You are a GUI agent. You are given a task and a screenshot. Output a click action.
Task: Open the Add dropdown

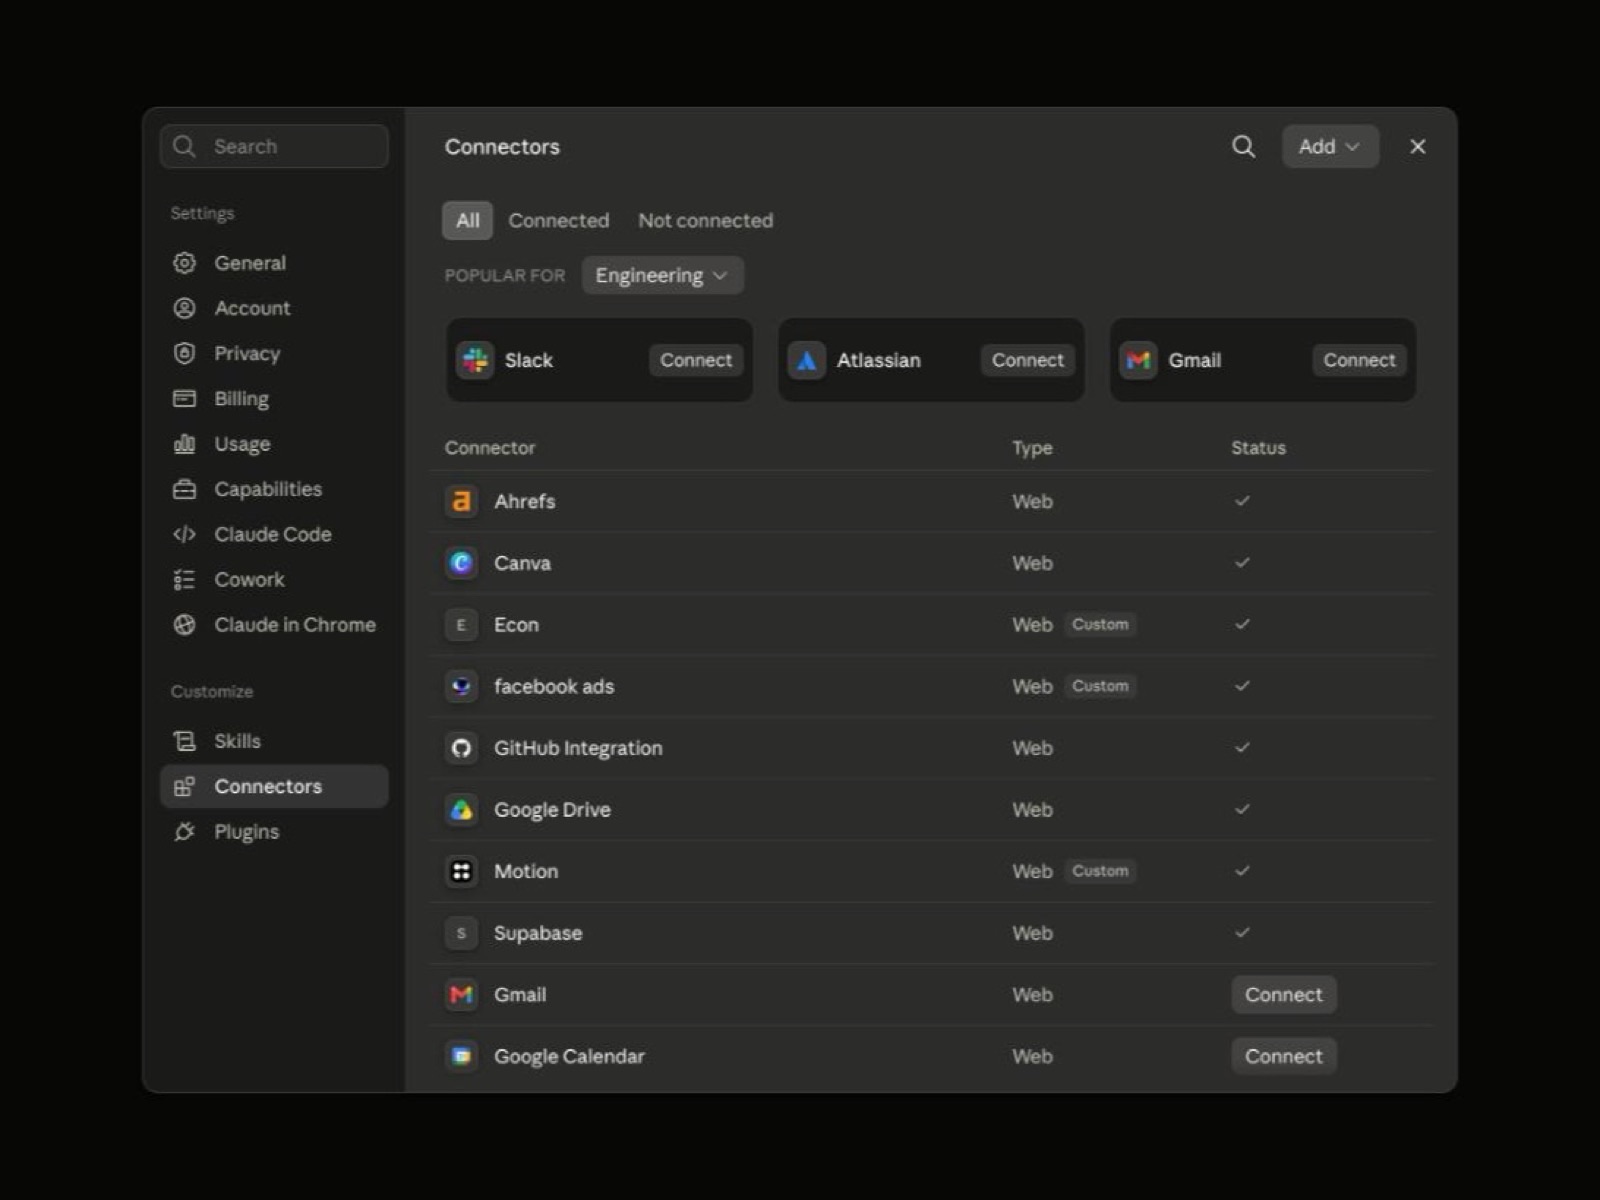click(x=1330, y=146)
